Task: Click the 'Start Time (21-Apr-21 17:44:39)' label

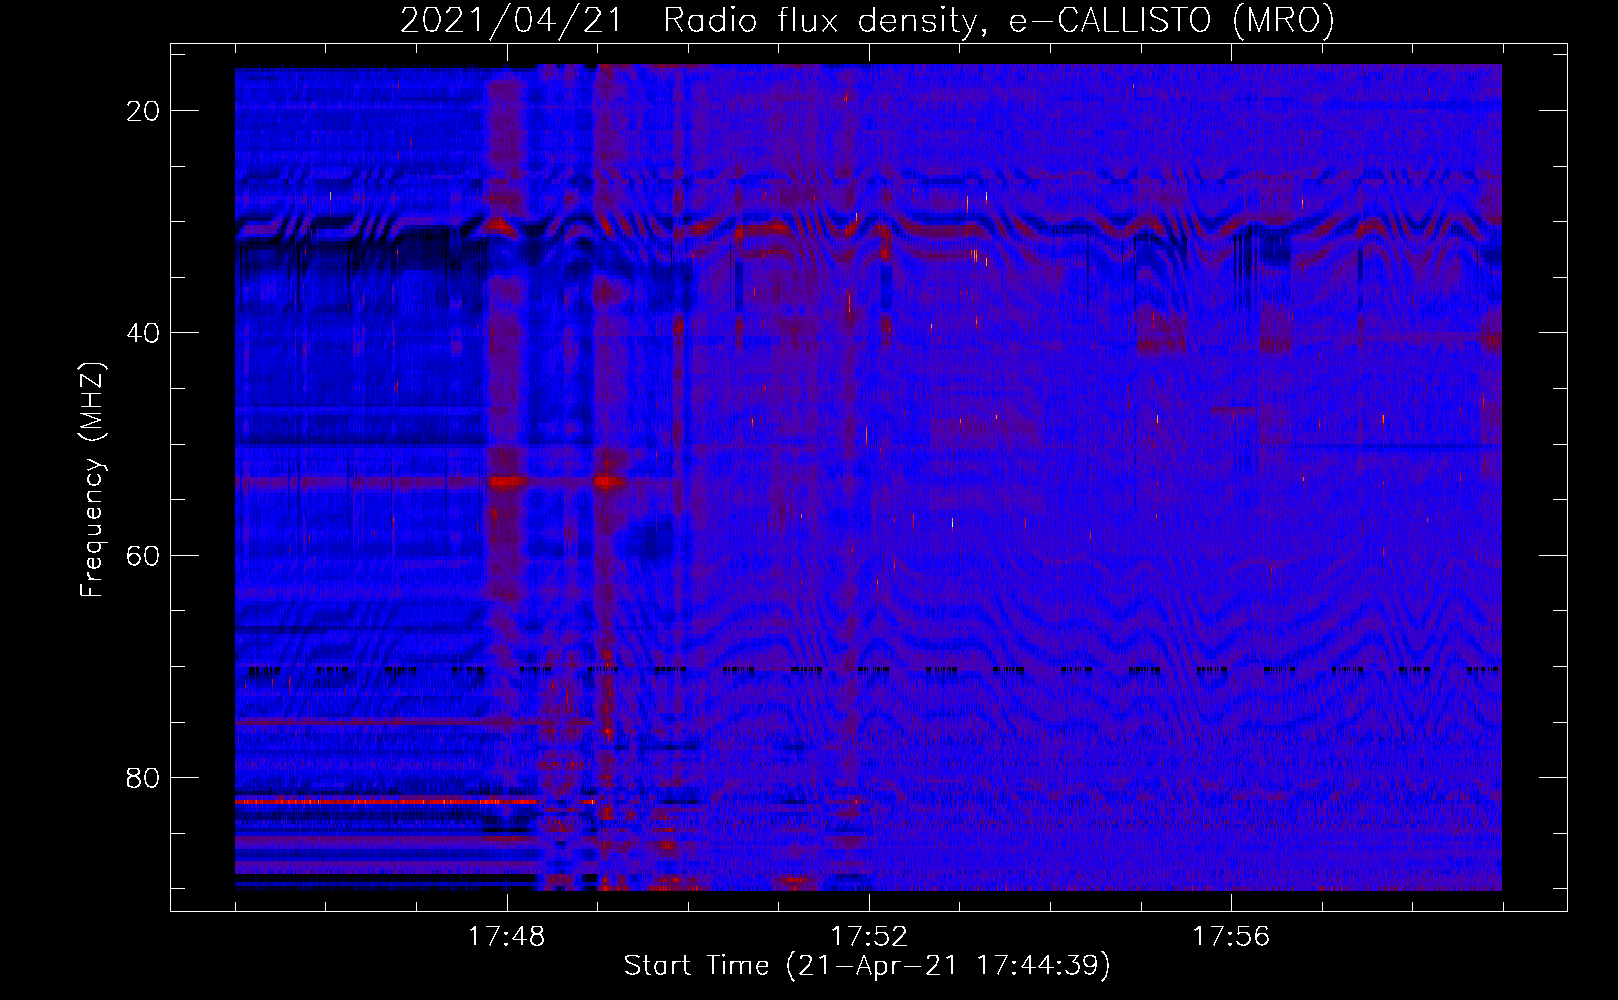Action: coord(867,966)
